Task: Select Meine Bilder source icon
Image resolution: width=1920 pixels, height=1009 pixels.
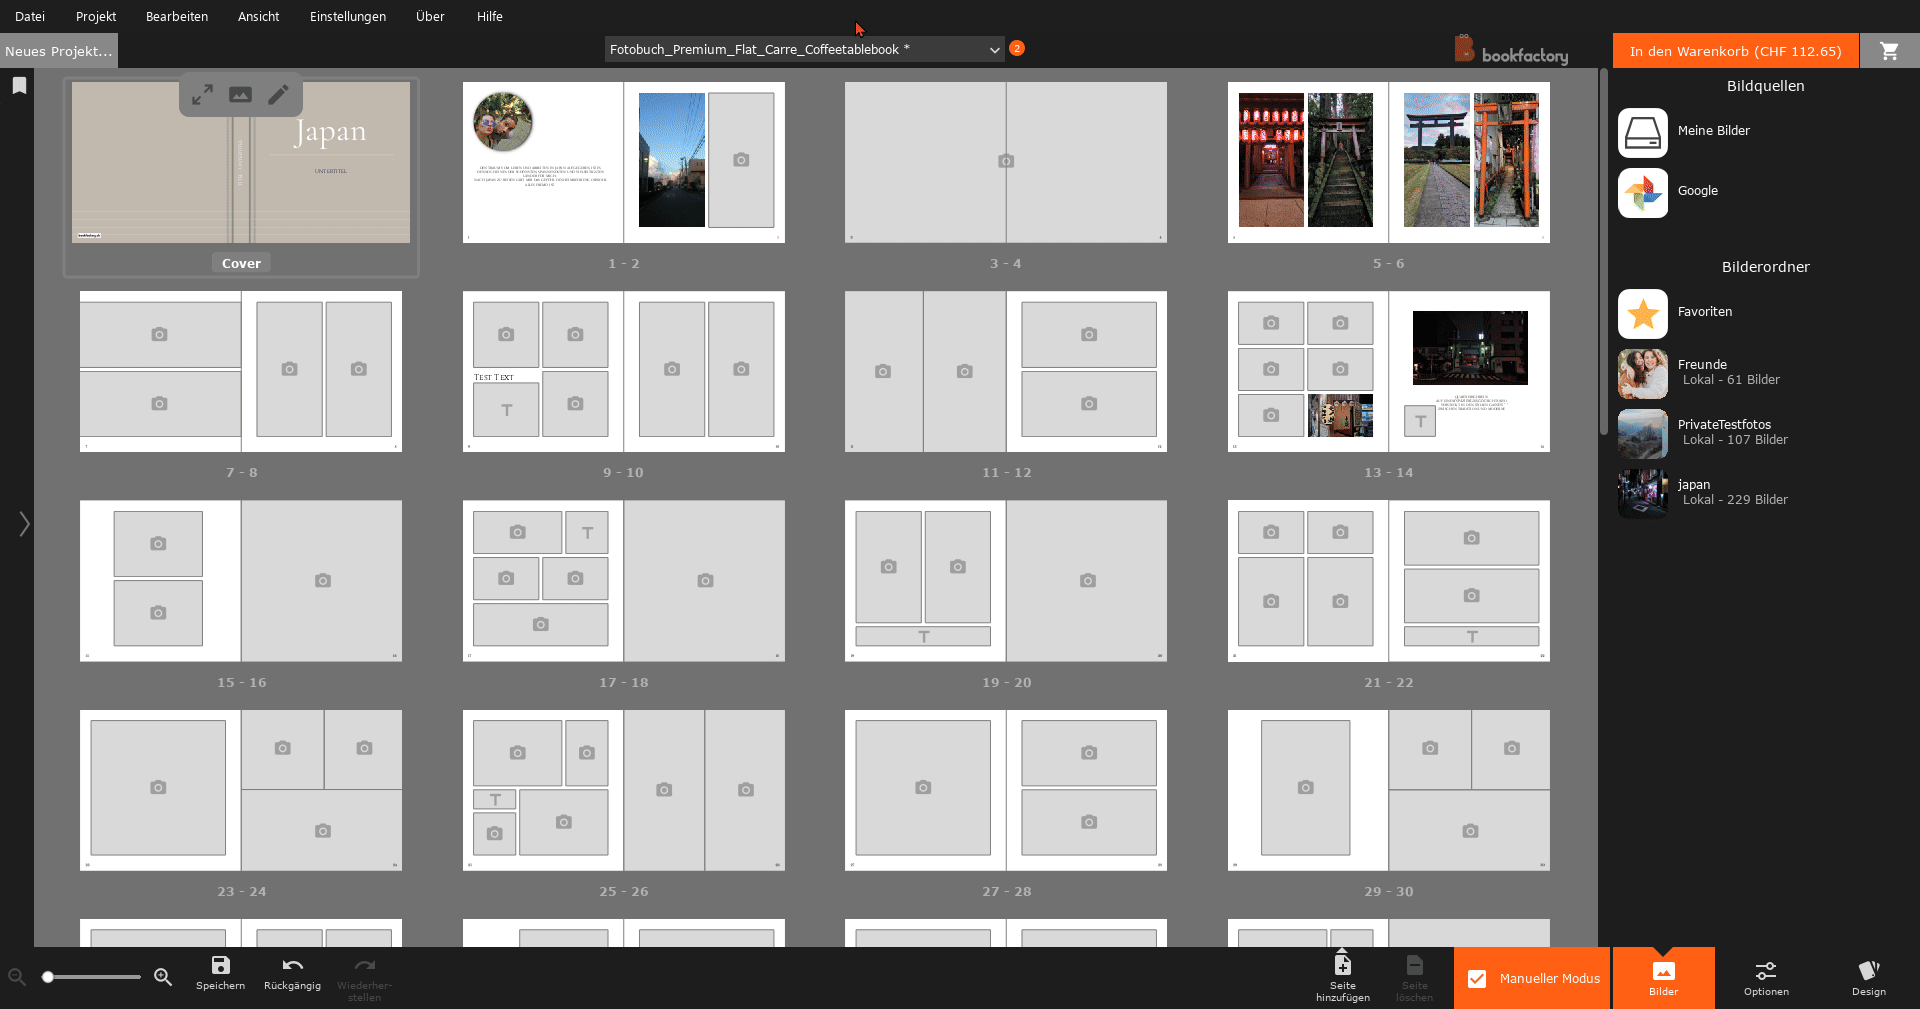Action: click(x=1643, y=133)
